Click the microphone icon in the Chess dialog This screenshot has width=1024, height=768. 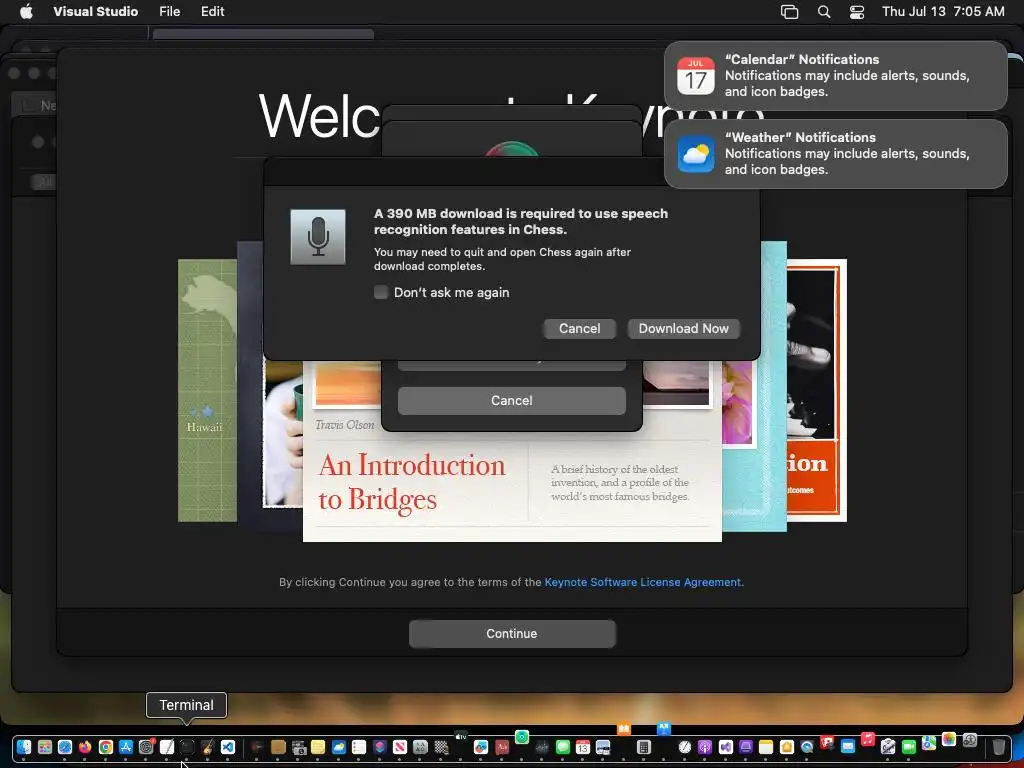pos(318,236)
